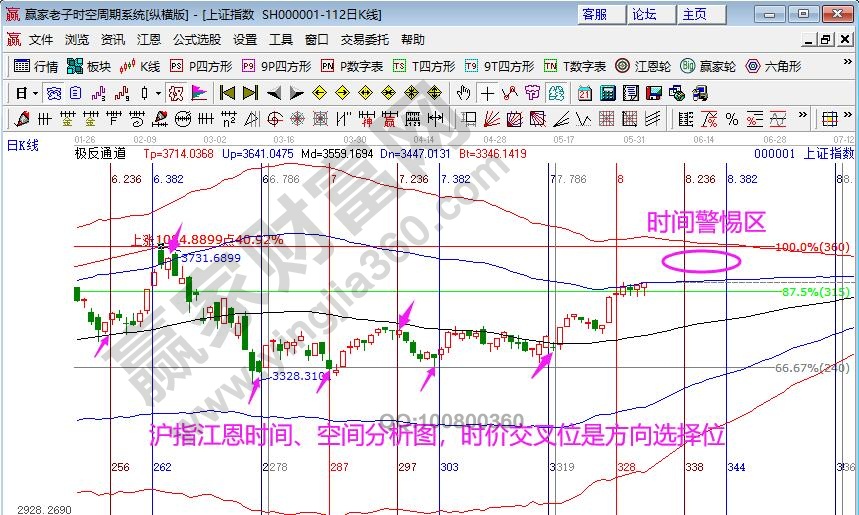
Task: Expand the 日 period dropdown arrow
Action: [x=35, y=93]
